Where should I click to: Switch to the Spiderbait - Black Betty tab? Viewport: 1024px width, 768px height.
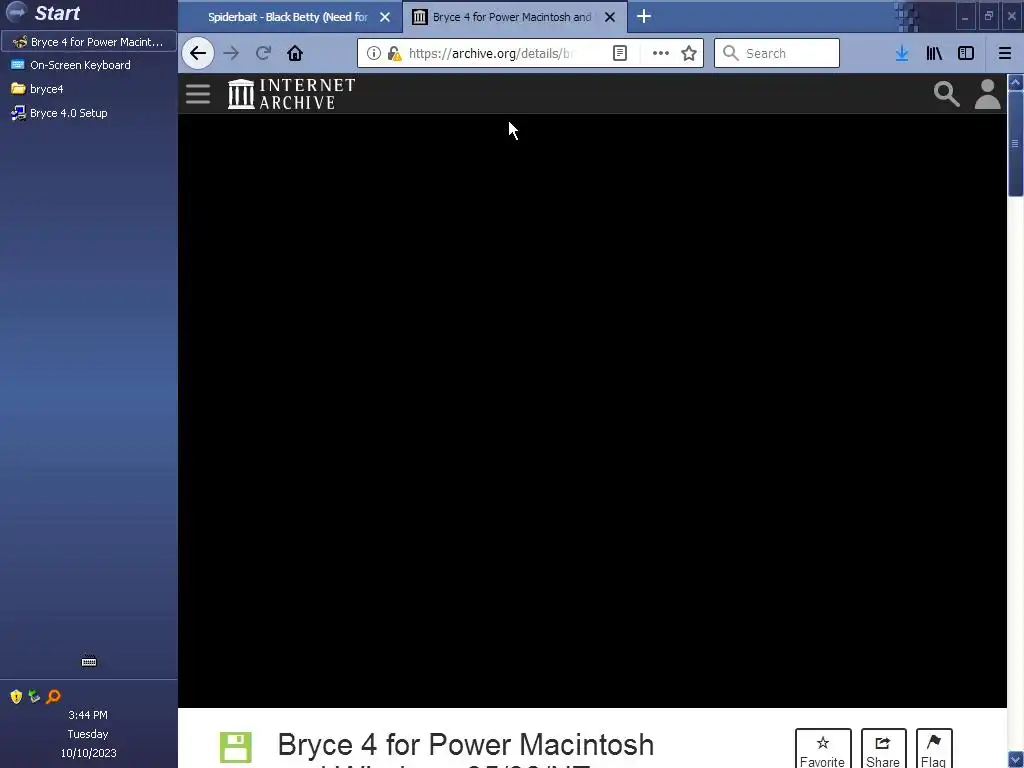pyautogui.click(x=287, y=17)
